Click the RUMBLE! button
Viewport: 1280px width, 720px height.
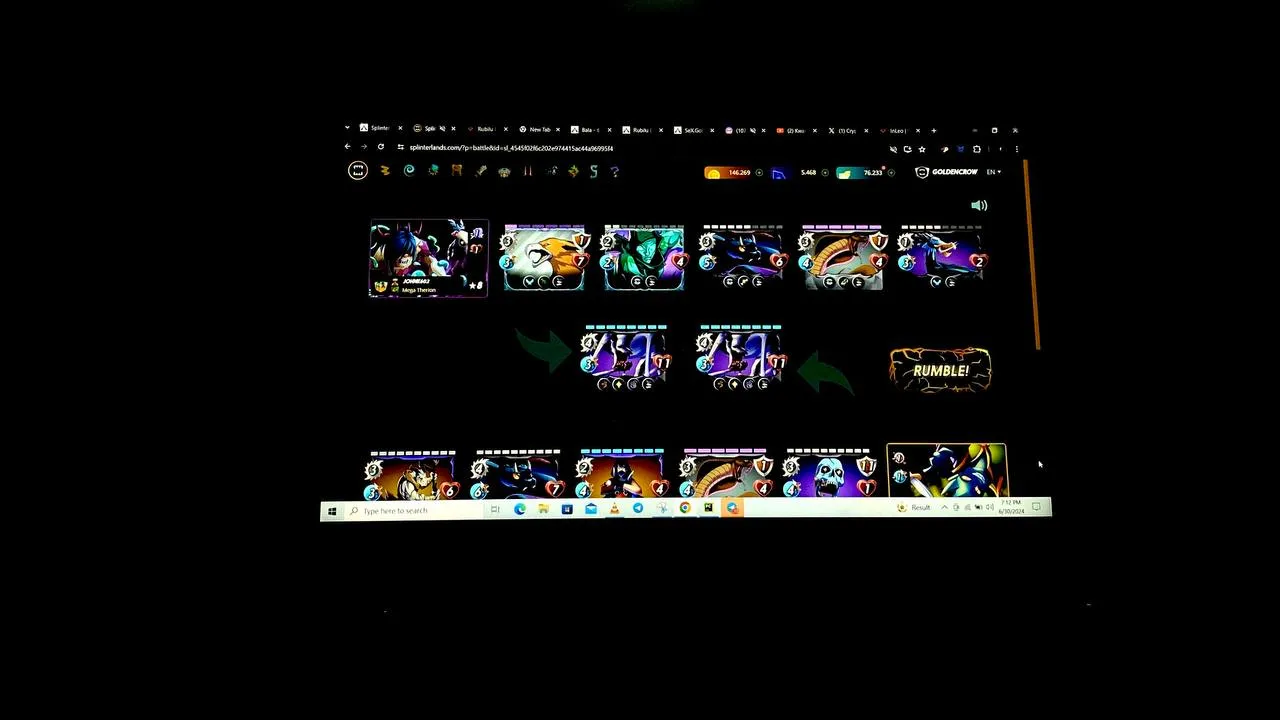point(940,370)
